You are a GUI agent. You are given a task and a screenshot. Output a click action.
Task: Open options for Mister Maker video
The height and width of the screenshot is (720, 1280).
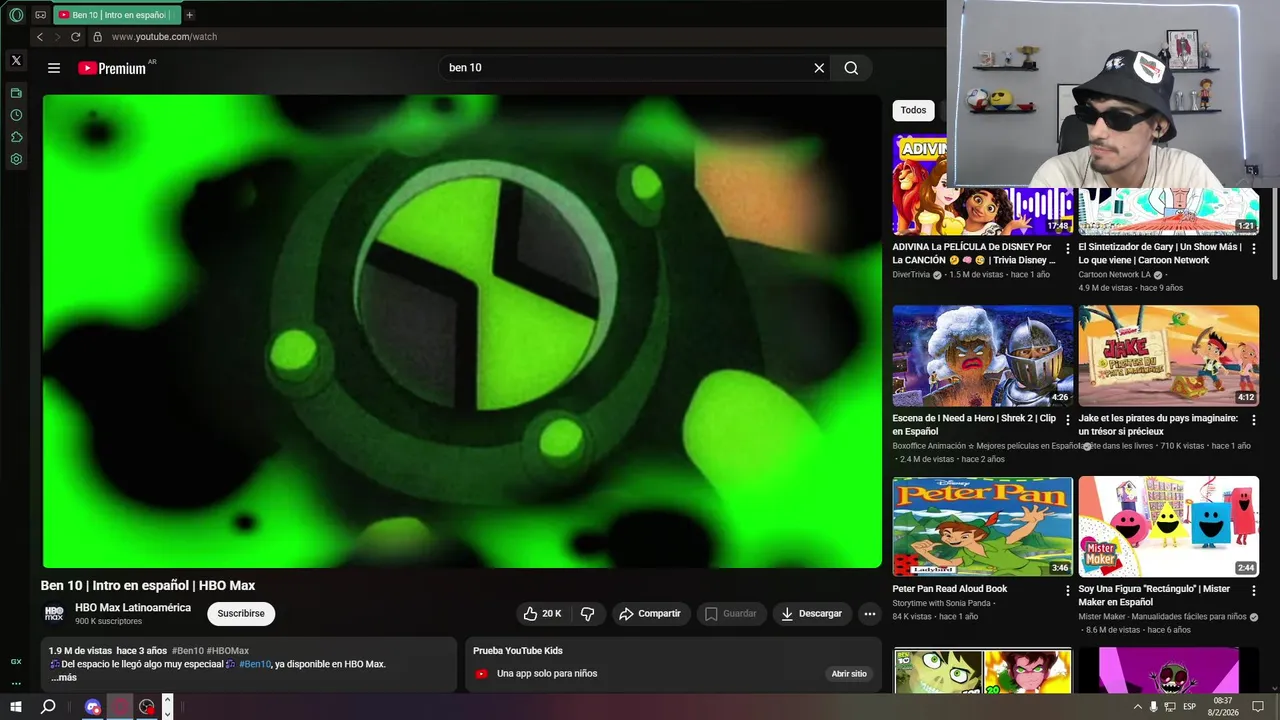[x=1254, y=591]
